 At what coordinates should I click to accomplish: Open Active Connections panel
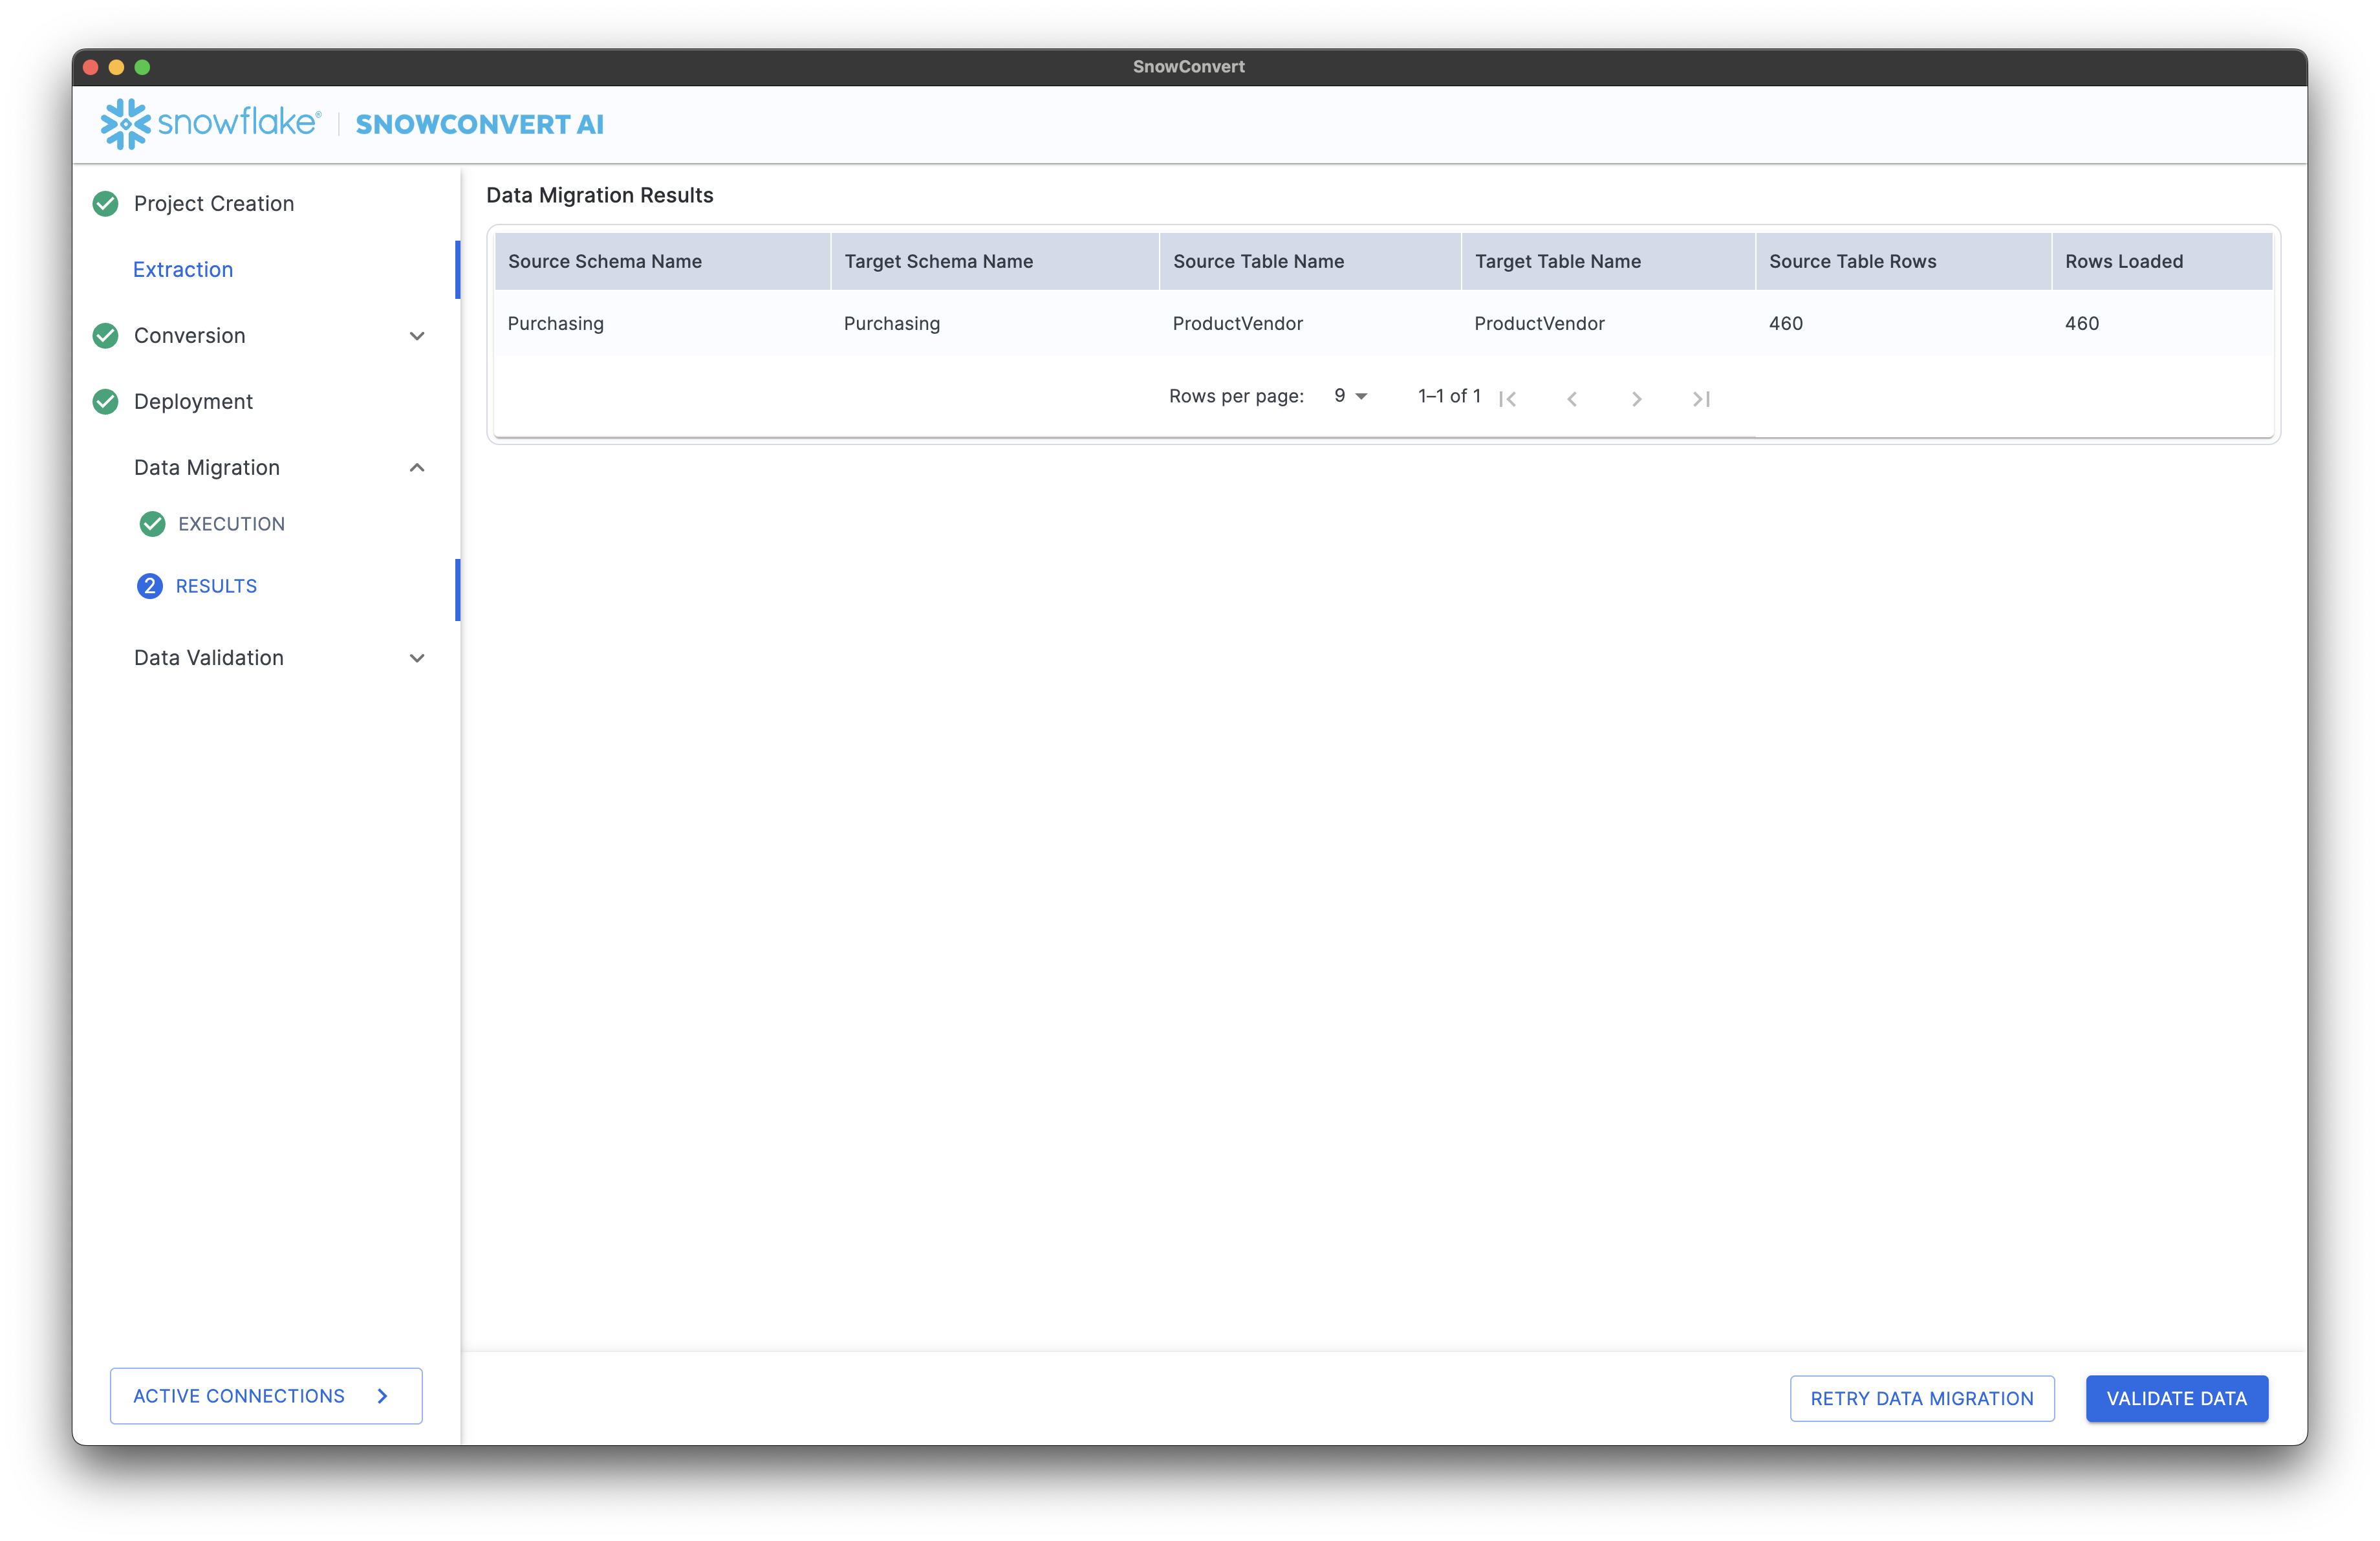266,1396
